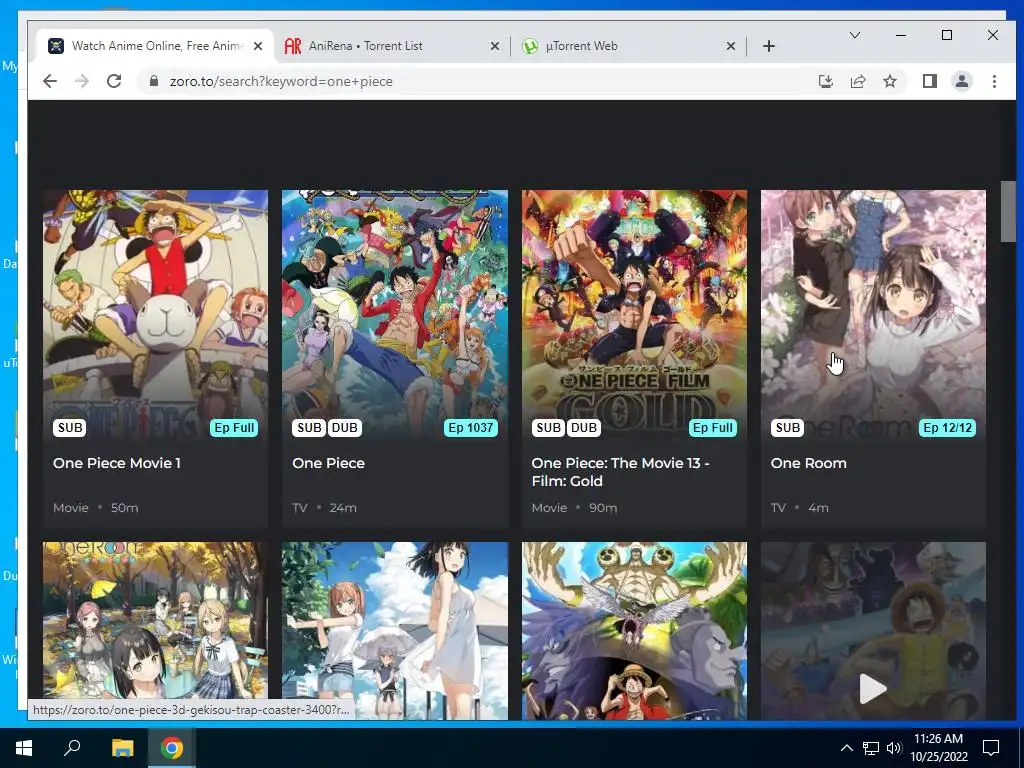Image resolution: width=1024 pixels, height=768 pixels.
Task: Expand the tab search chevron
Action: click(x=854, y=35)
